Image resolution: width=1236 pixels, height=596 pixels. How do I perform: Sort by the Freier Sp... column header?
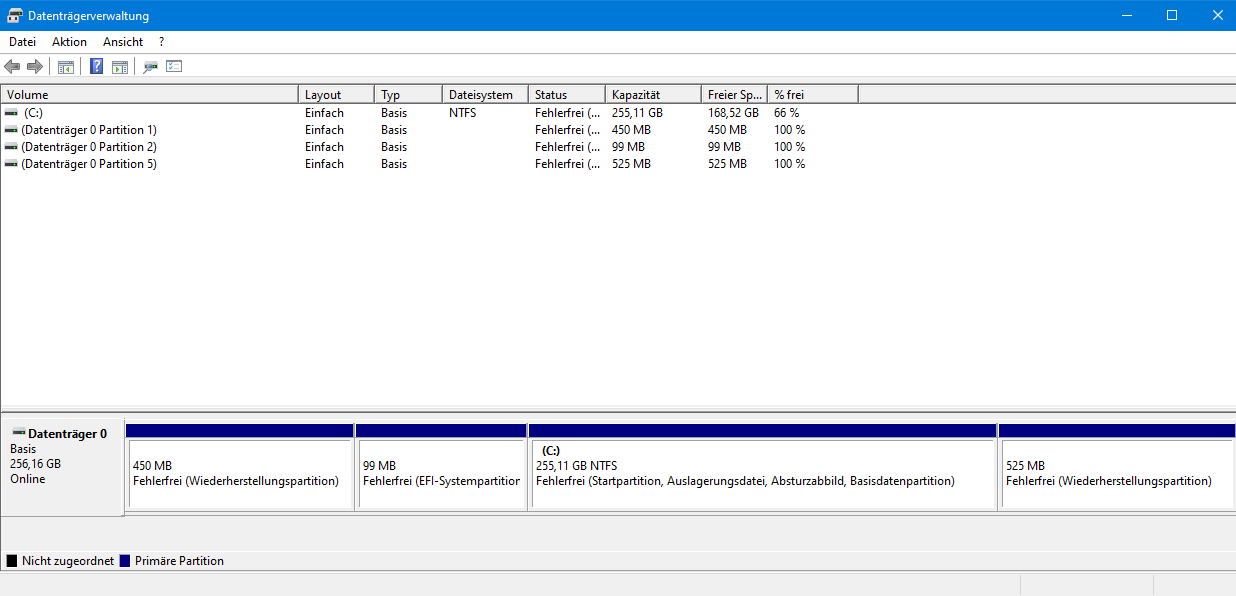click(x=734, y=95)
